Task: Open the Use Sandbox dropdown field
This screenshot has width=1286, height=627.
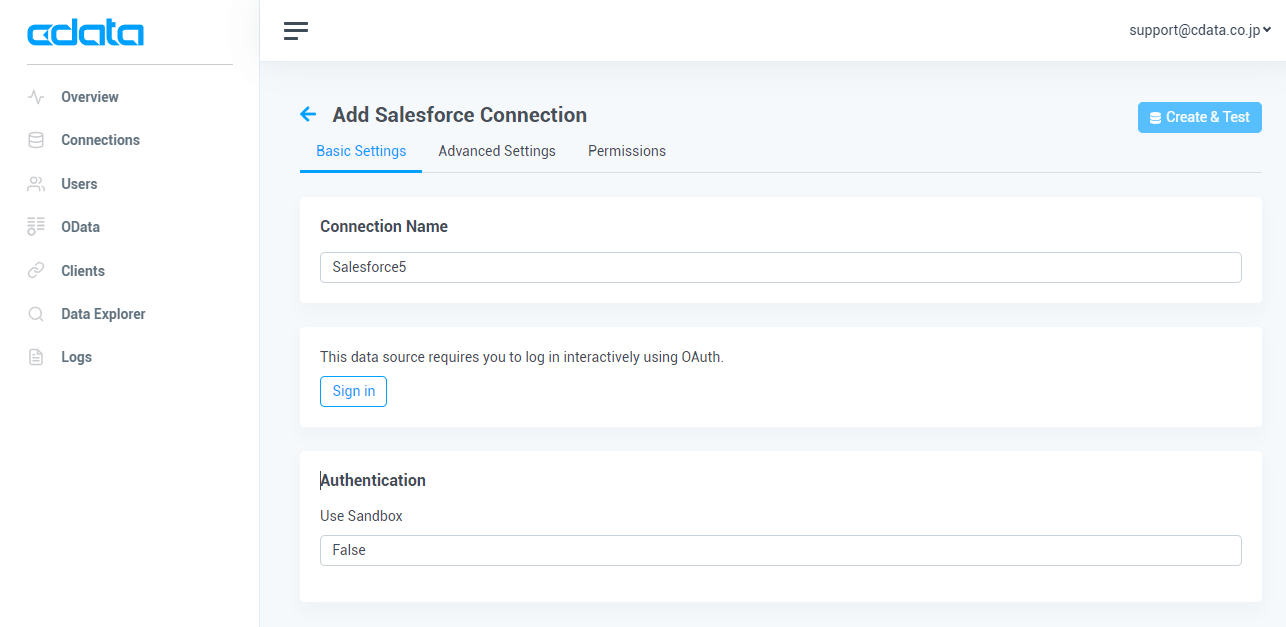Action: 780,550
